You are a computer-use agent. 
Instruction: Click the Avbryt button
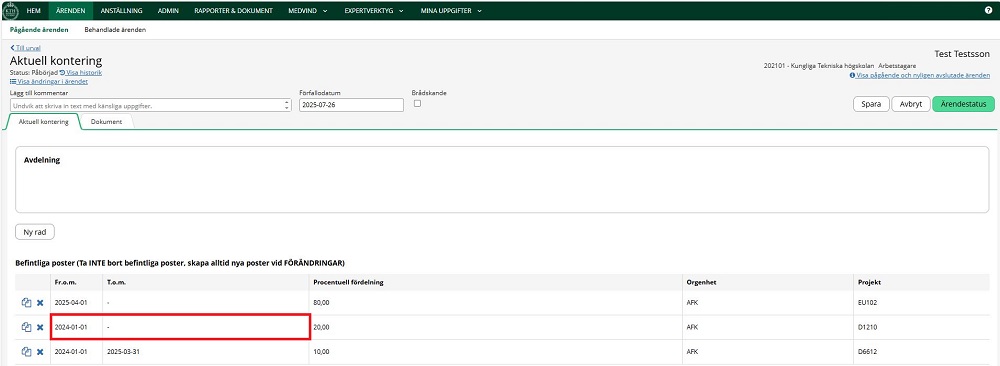point(910,104)
